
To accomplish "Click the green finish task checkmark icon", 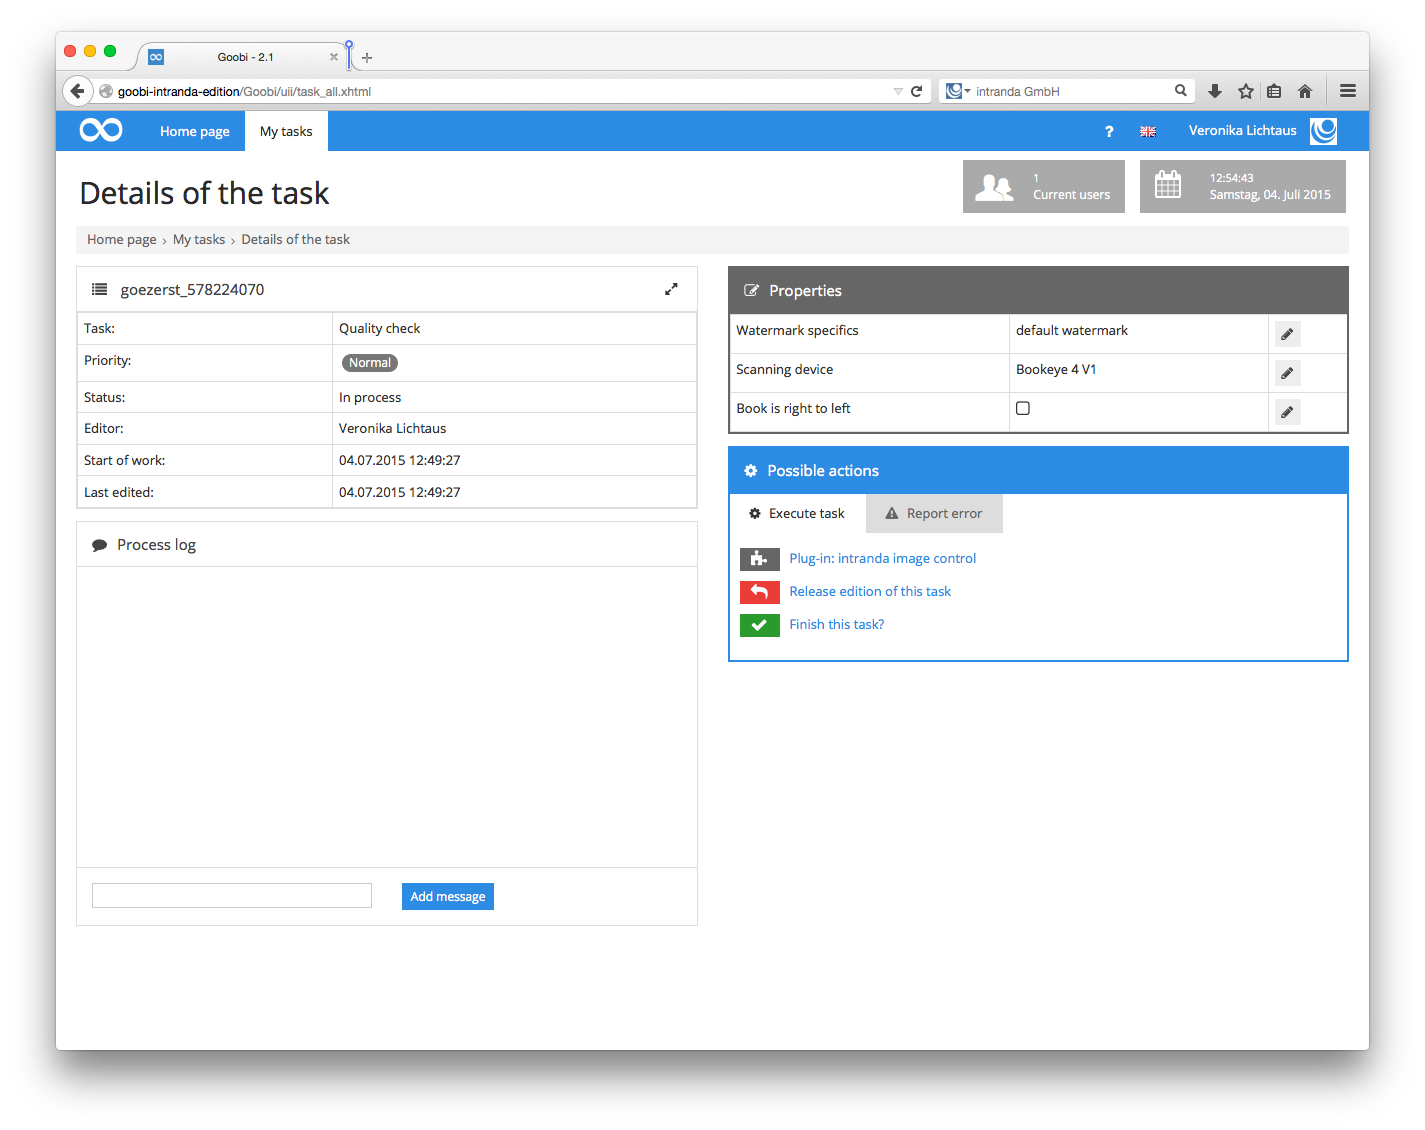I will (x=760, y=625).
